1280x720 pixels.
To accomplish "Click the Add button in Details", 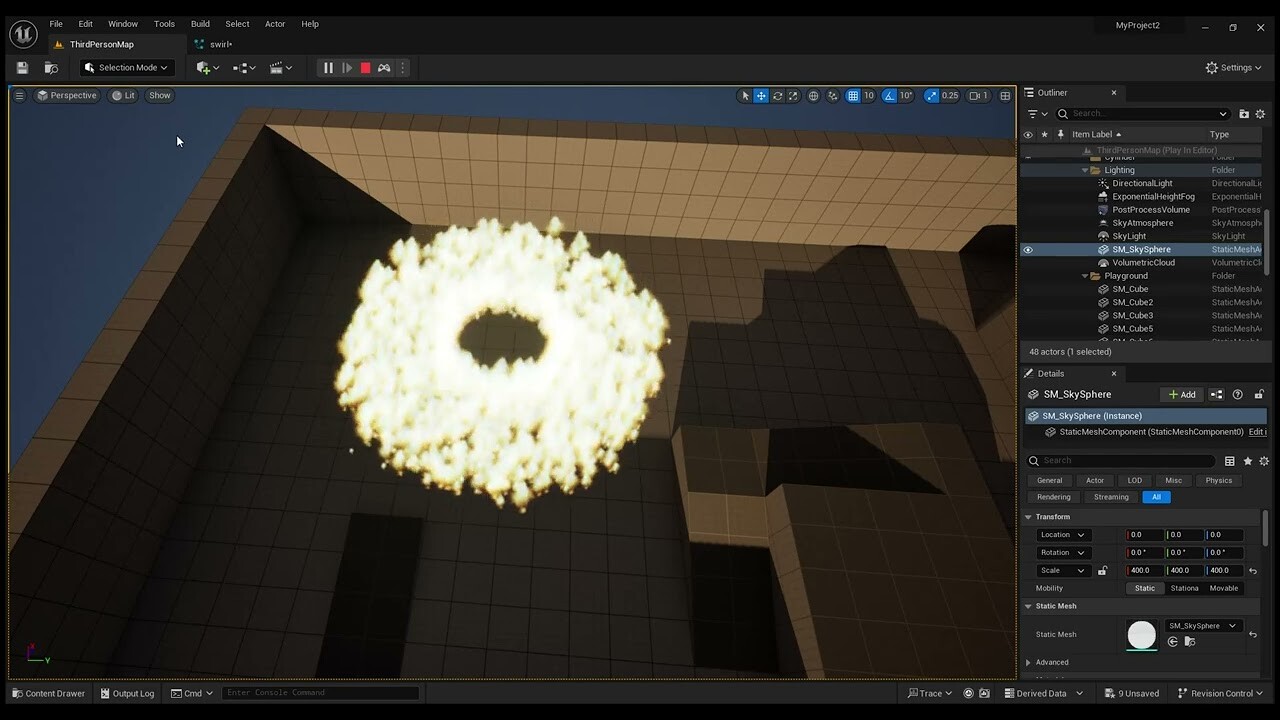I will pos(1181,394).
